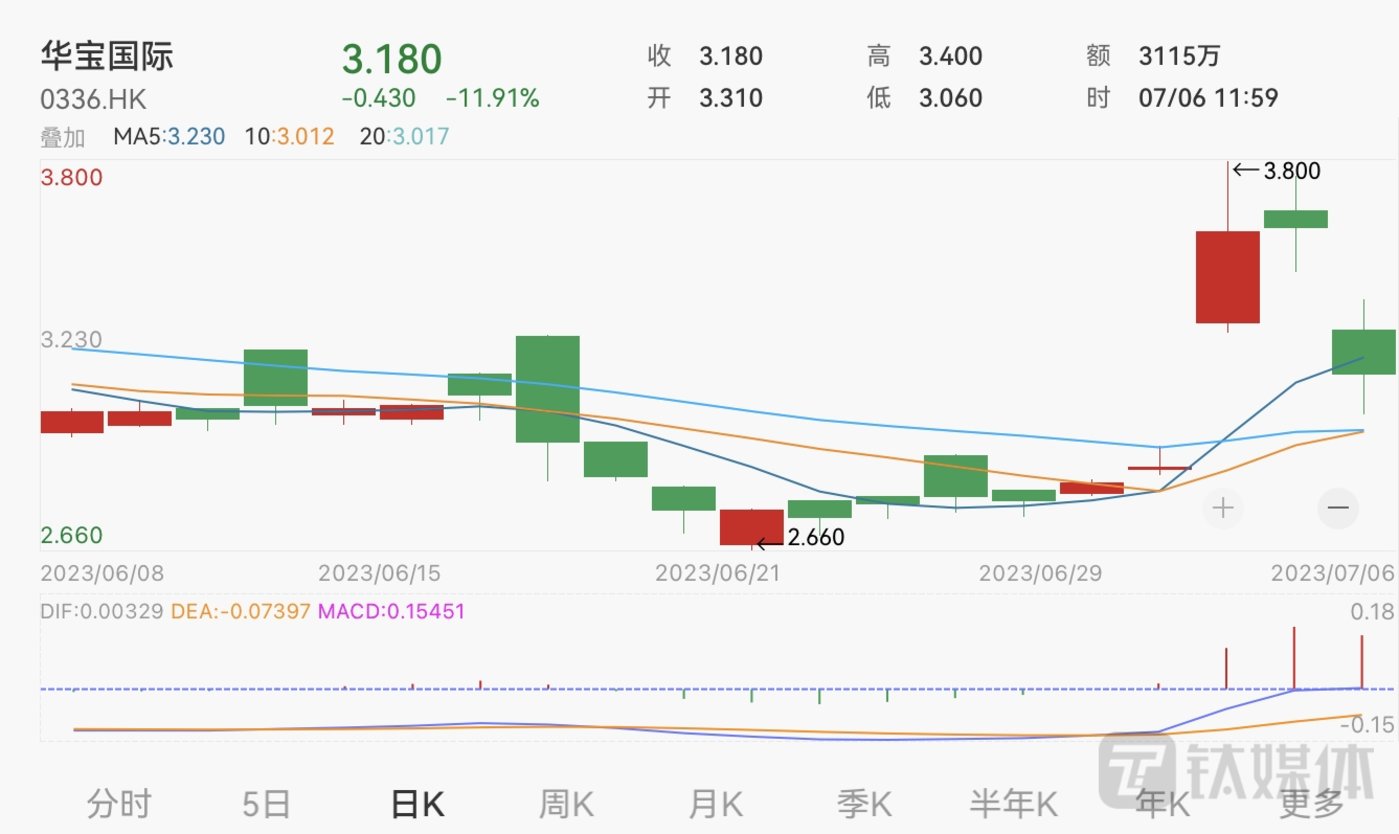Image resolution: width=1399 pixels, height=834 pixels.
Task: Click the 0.18 MACD axis value
Action: click(1374, 612)
